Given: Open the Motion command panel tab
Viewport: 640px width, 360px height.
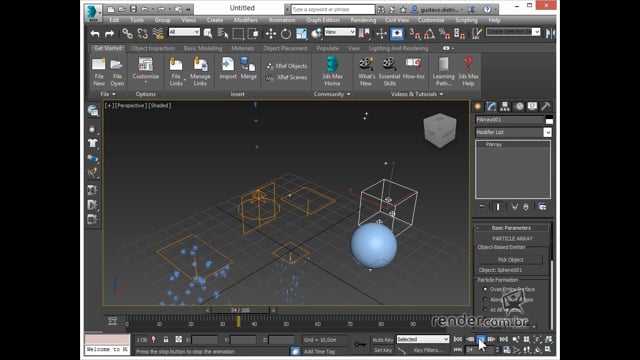Looking at the screenshot, I should click(519, 107).
